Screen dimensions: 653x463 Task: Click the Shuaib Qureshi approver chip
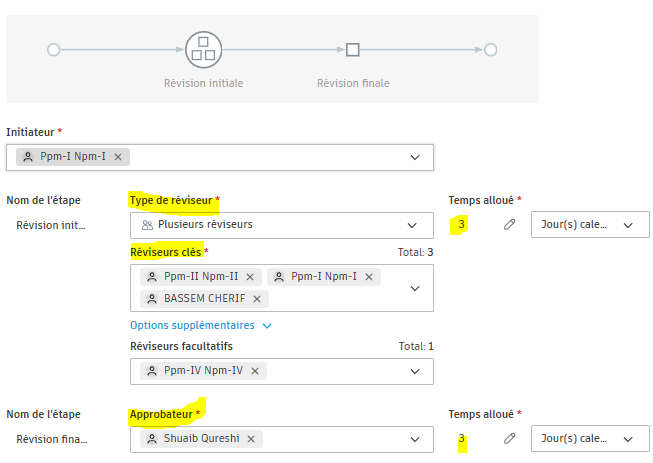pyautogui.click(x=201, y=439)
